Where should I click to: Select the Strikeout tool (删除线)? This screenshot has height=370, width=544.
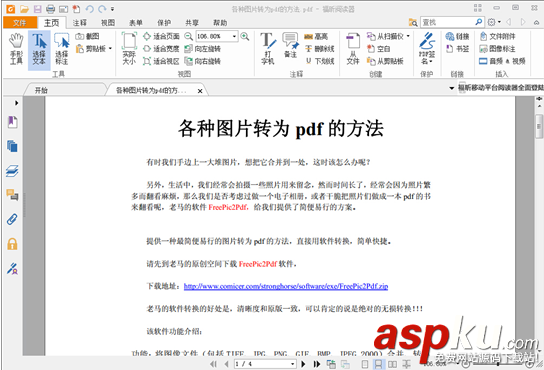pos(320,49)
